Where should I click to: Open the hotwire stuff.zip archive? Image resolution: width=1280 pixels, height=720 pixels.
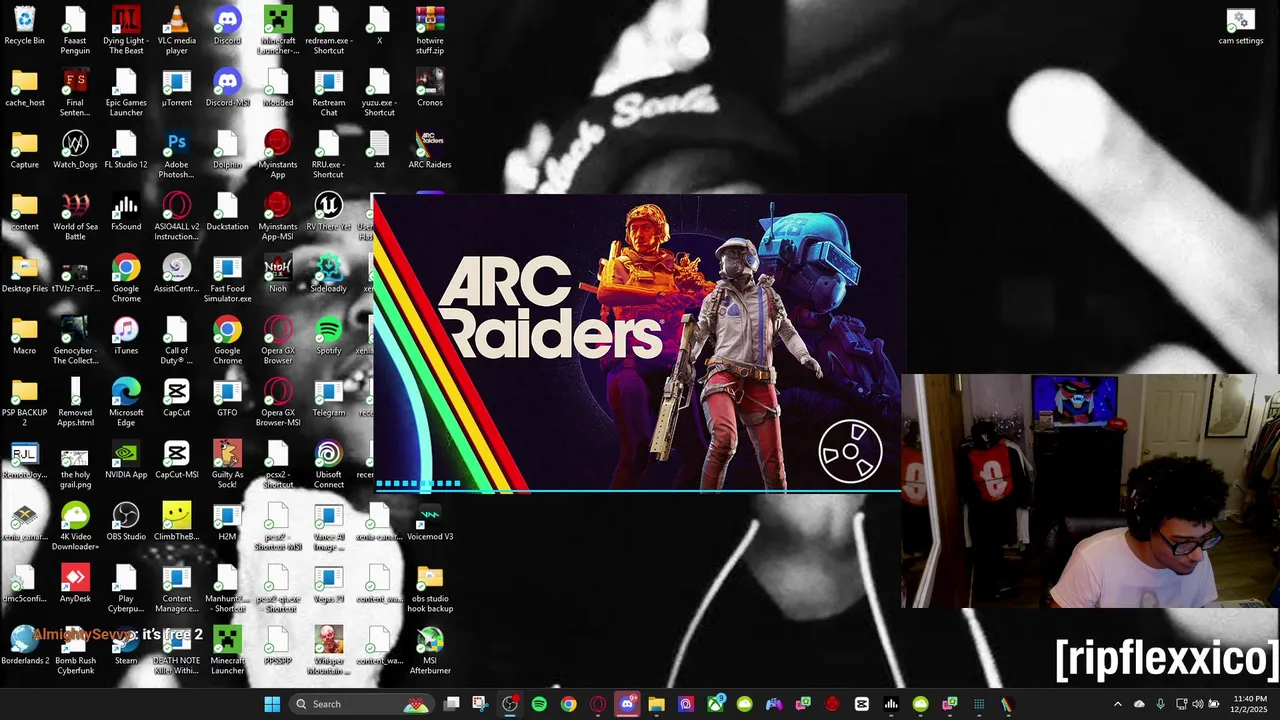[430, 30]
